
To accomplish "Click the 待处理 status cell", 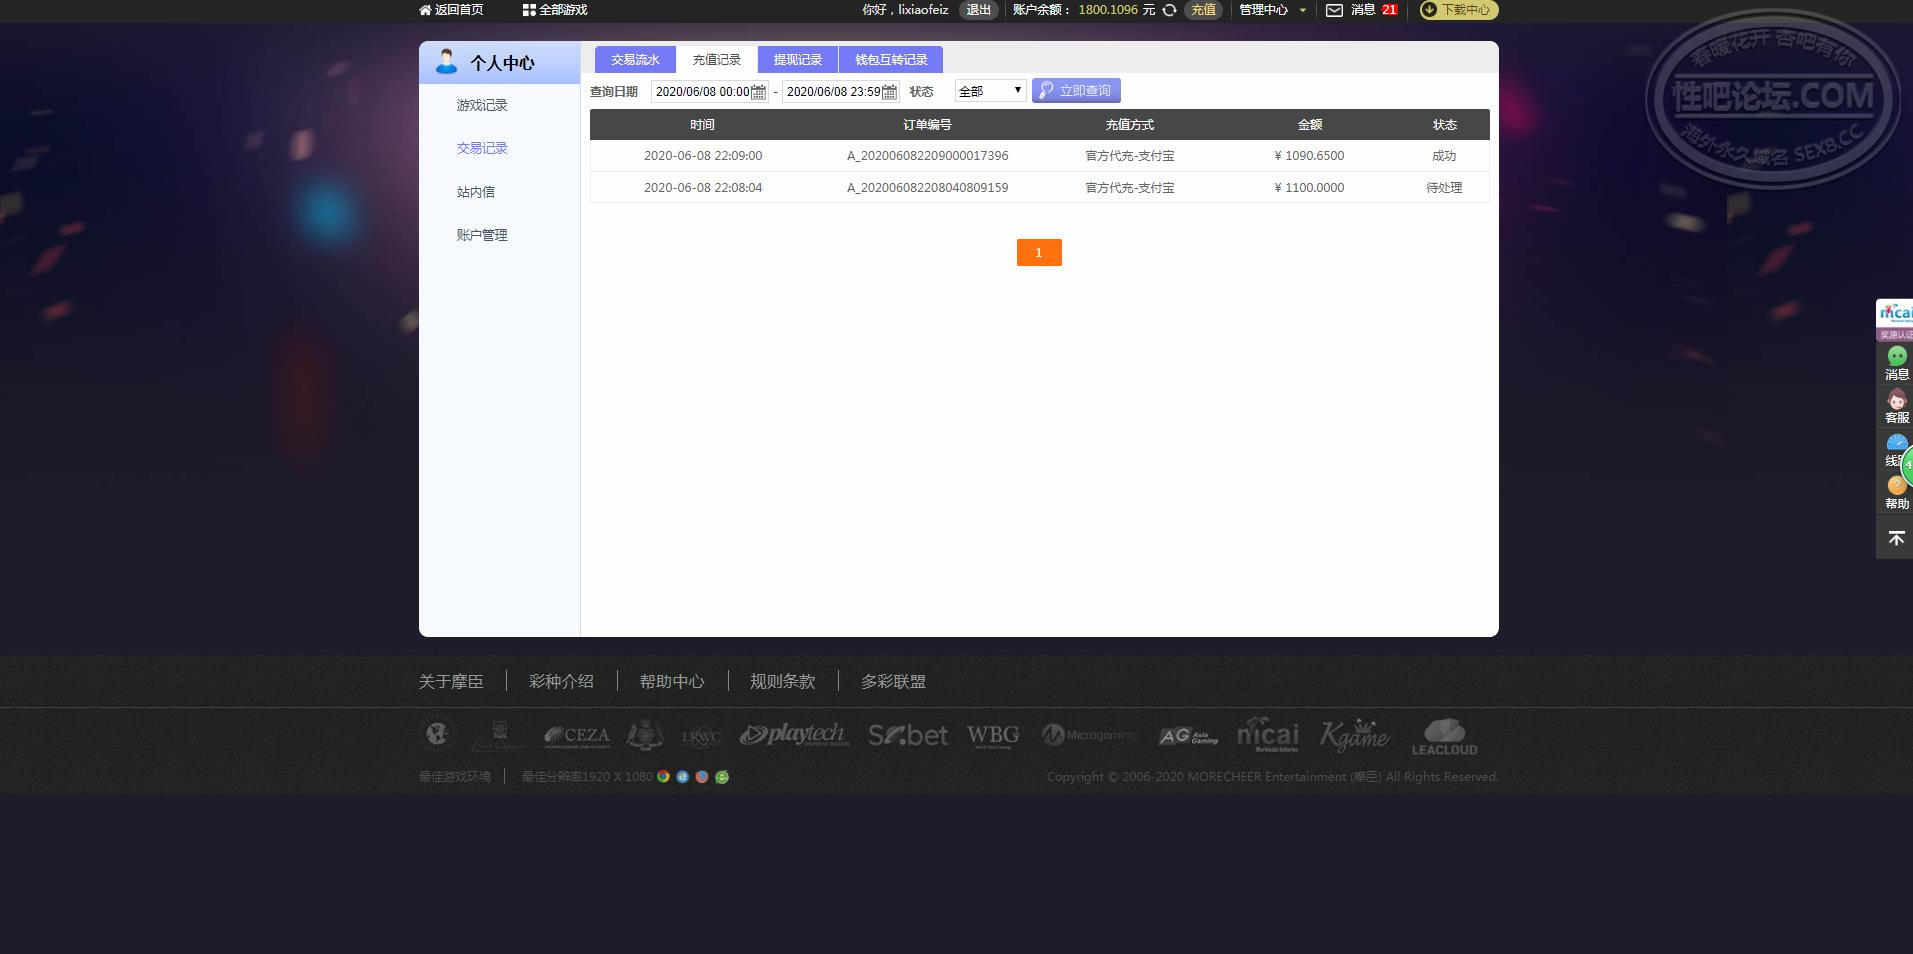I will pyautogui.click(x=1444, y=188).
